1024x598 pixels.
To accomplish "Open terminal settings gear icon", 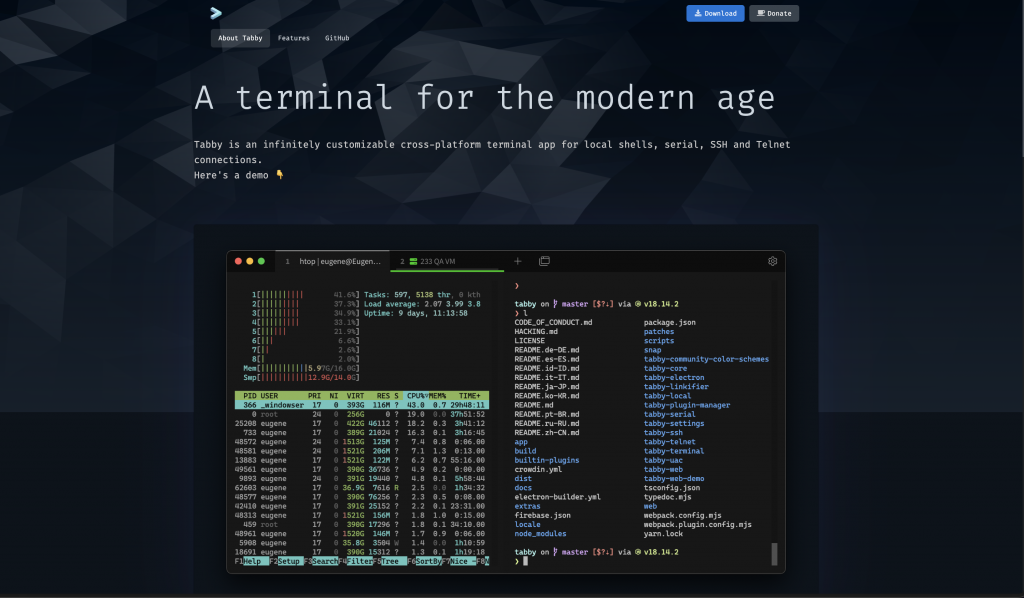I will coord(772,261).
